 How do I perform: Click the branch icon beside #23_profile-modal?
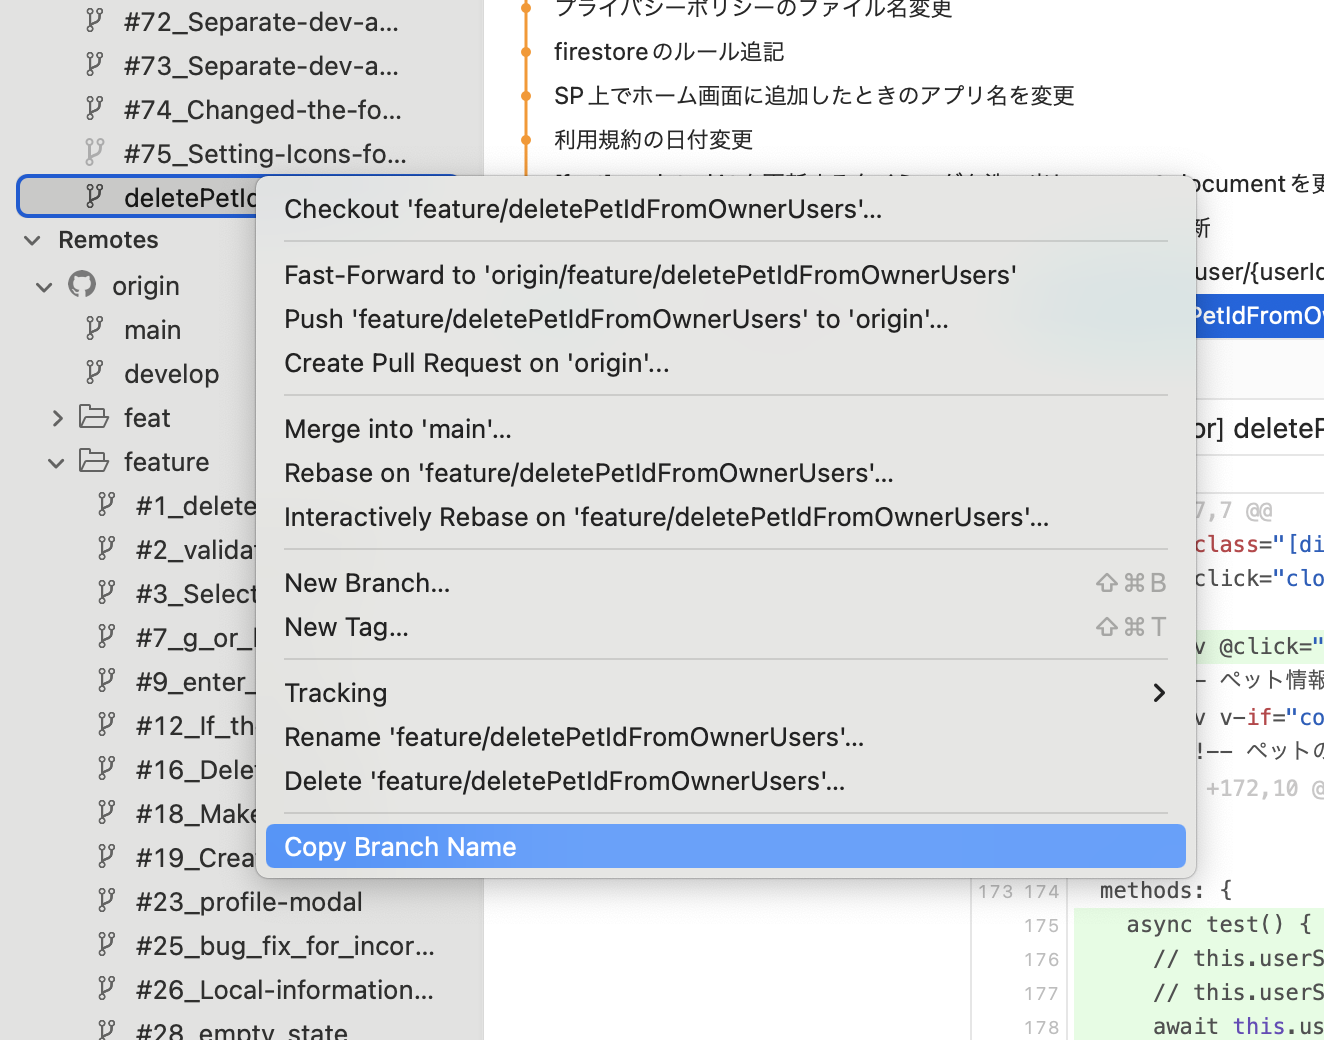[106, 901]
